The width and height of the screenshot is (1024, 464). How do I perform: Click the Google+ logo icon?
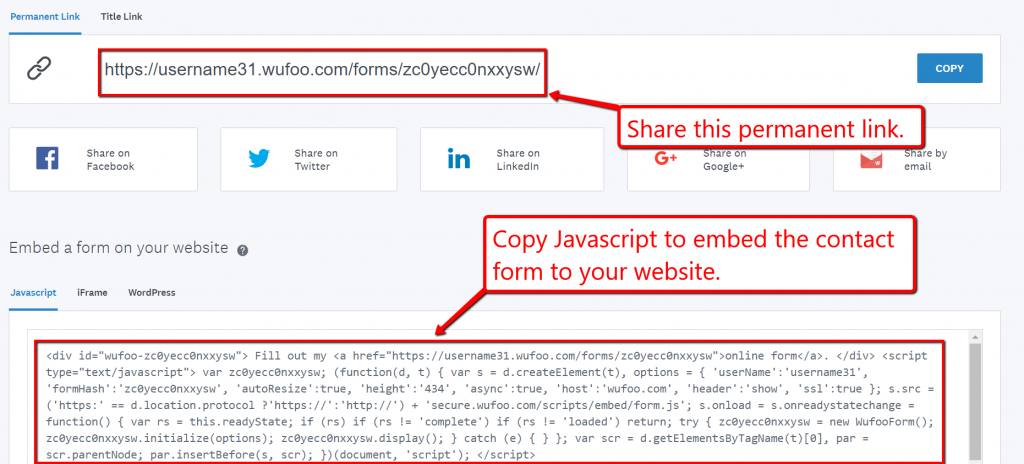tap(665, 159)
